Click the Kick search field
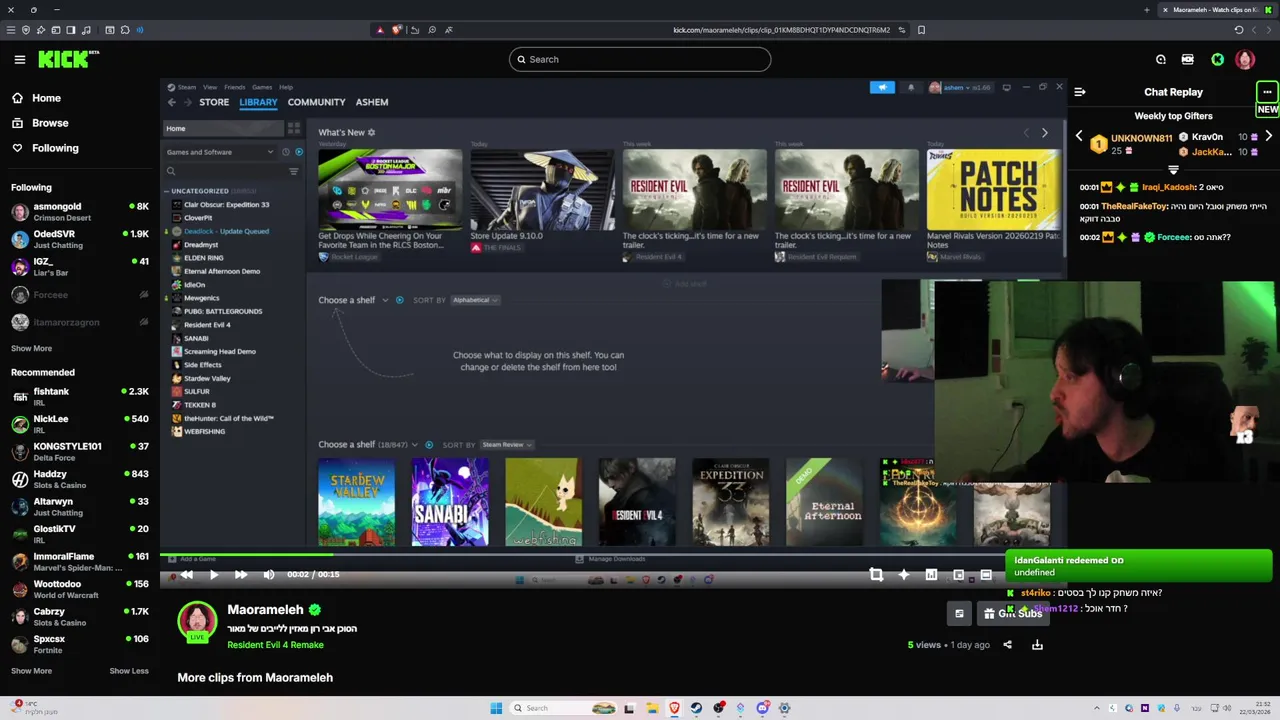 point(640,59)
